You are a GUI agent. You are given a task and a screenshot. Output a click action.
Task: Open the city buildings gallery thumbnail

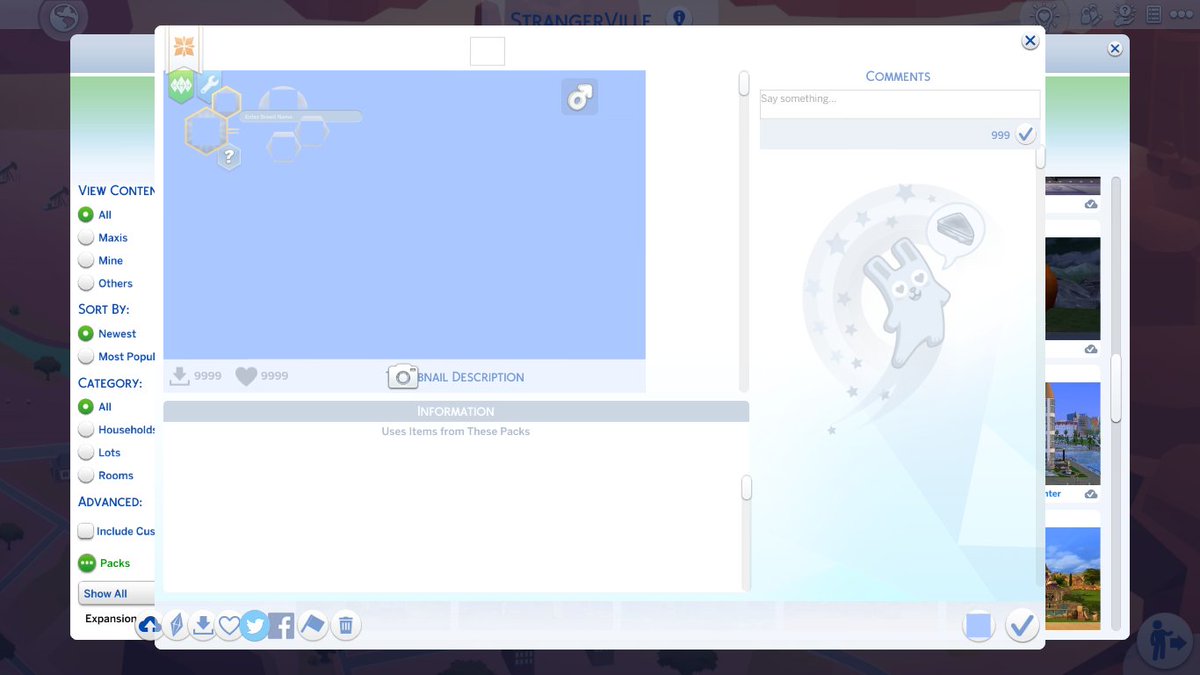pyautogui.click(x=1073, y=434)
